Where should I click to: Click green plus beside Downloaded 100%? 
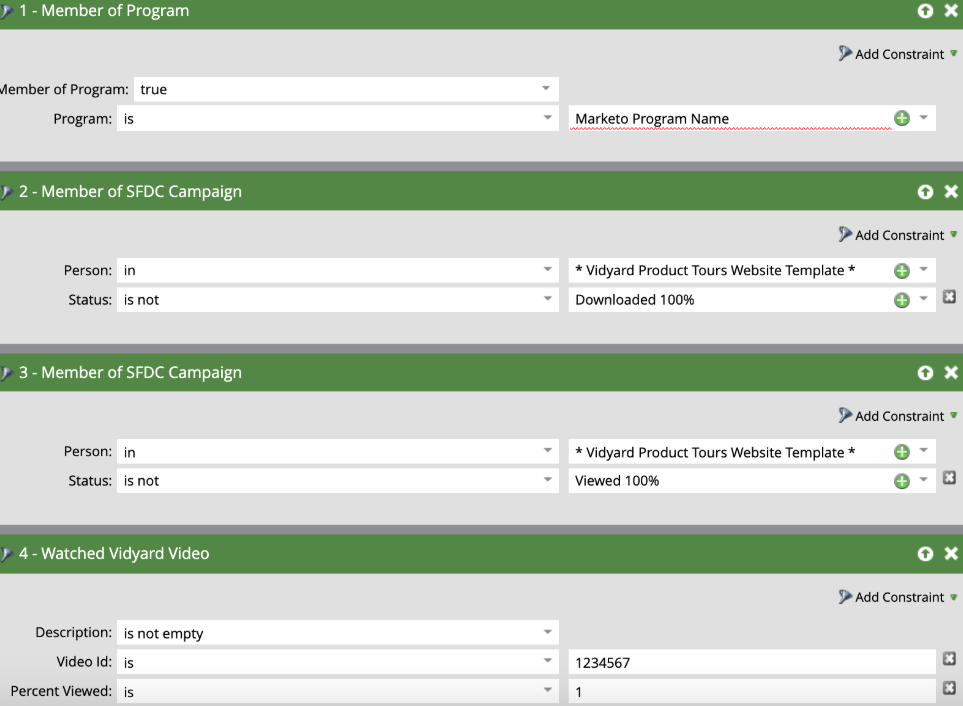pyautogui.click(x=902, y=300)
